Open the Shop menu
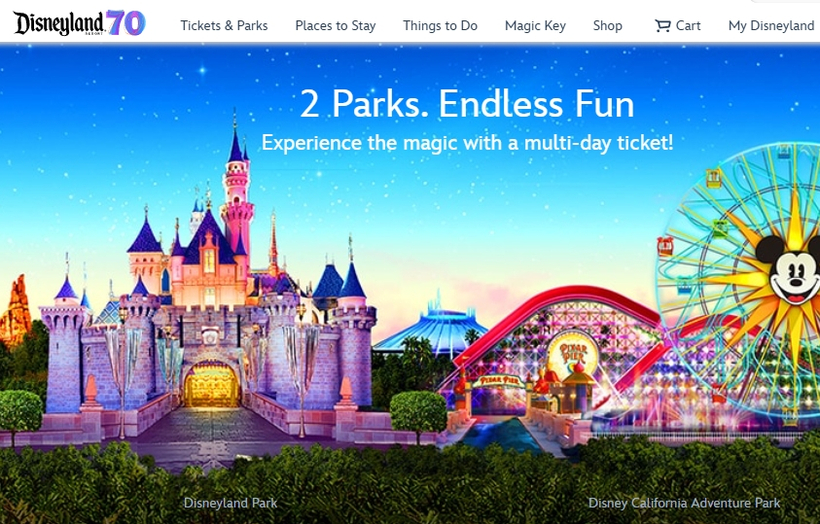820x524 pixels. 607,26
